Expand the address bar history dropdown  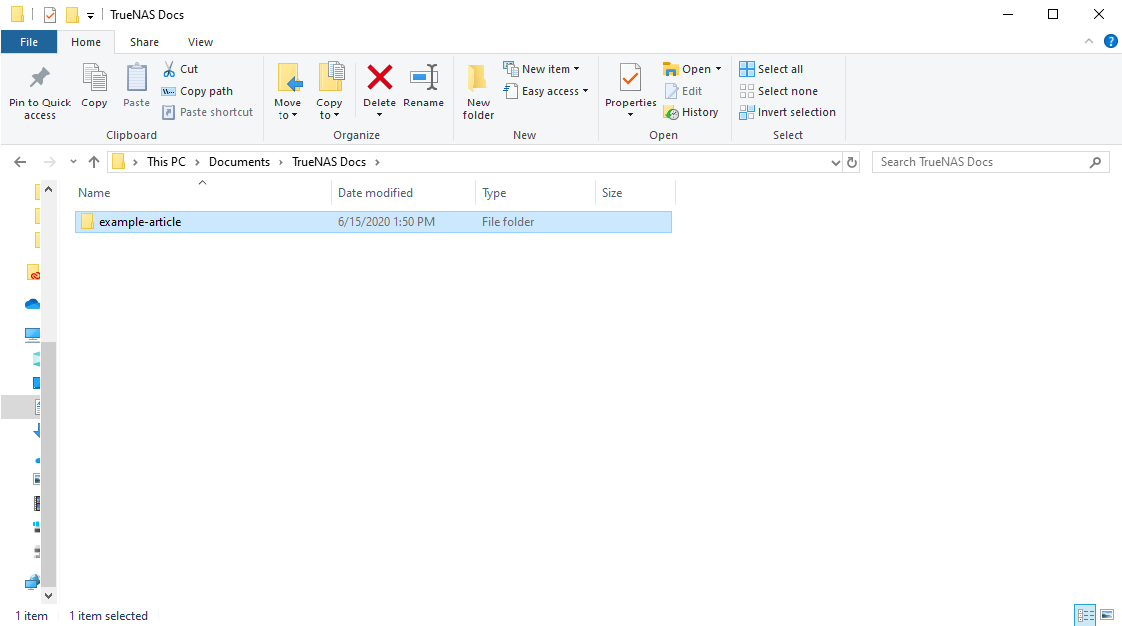835,162
